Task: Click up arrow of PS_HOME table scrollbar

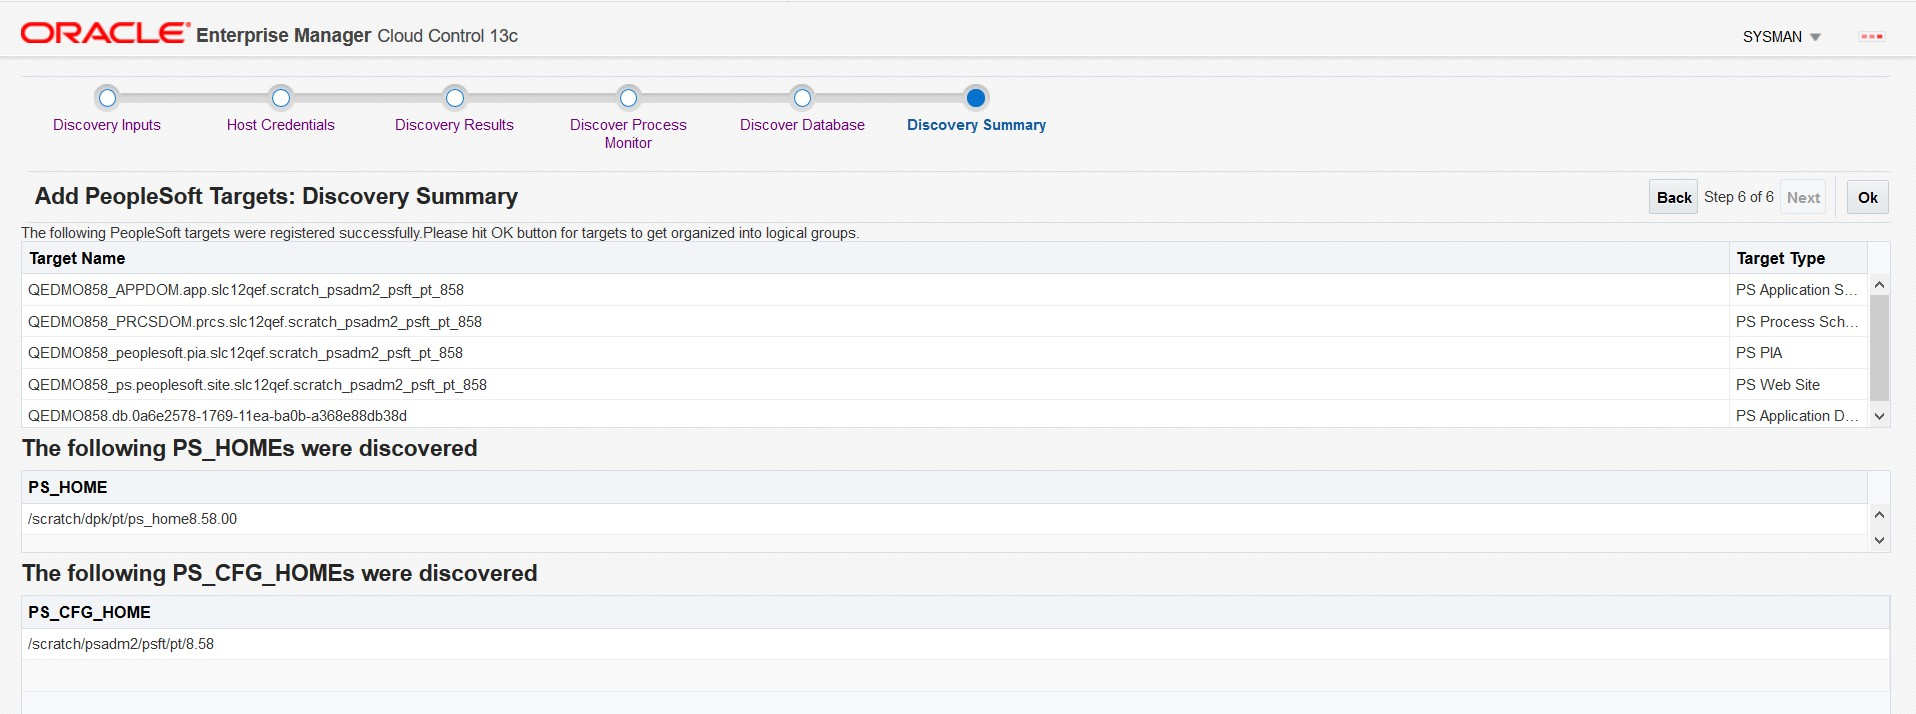Action: pos(1879,515)
